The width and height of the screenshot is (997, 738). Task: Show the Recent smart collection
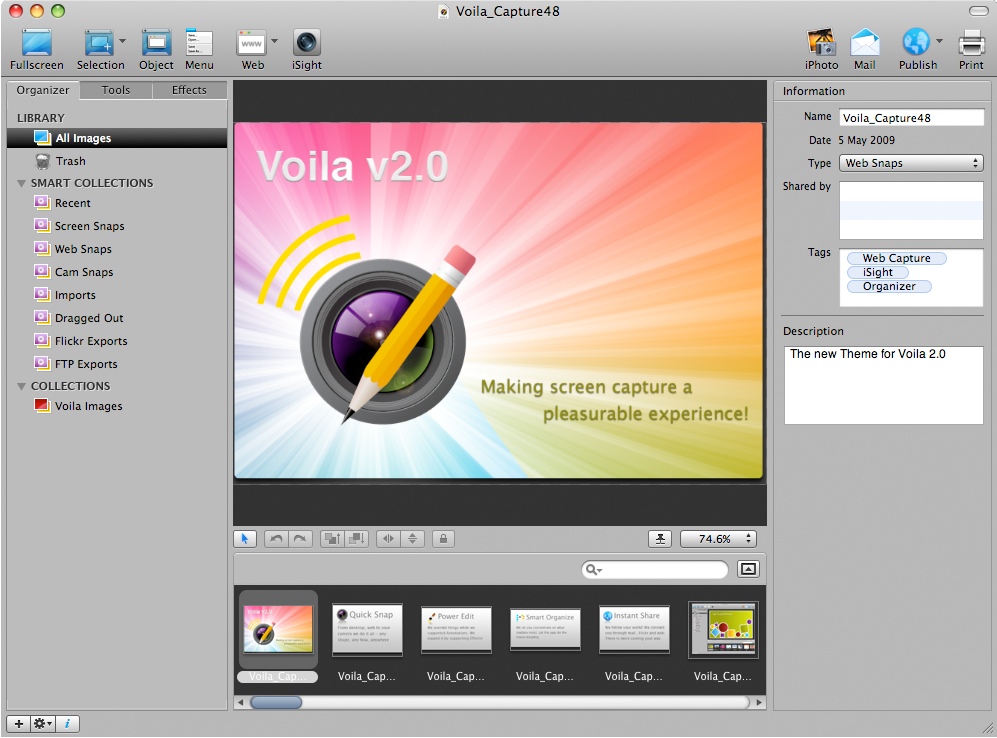click(117, 203)
